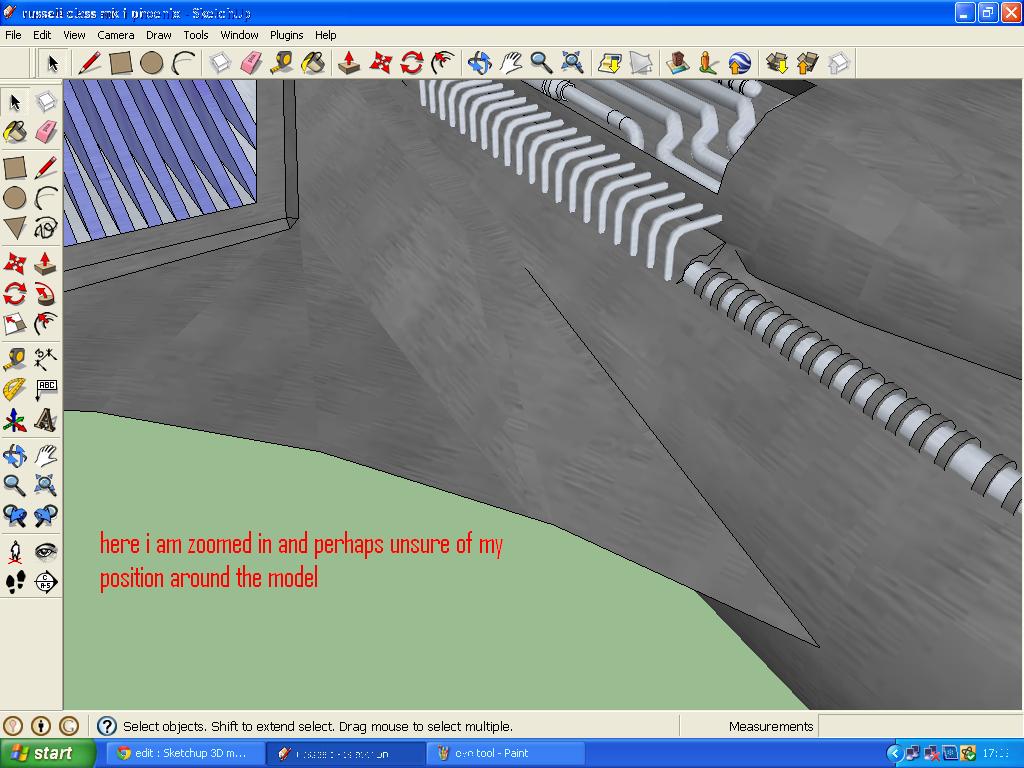1024x768 pixels.
Task: Open the status bar help question-mark icon
Action: click(106, 726)
